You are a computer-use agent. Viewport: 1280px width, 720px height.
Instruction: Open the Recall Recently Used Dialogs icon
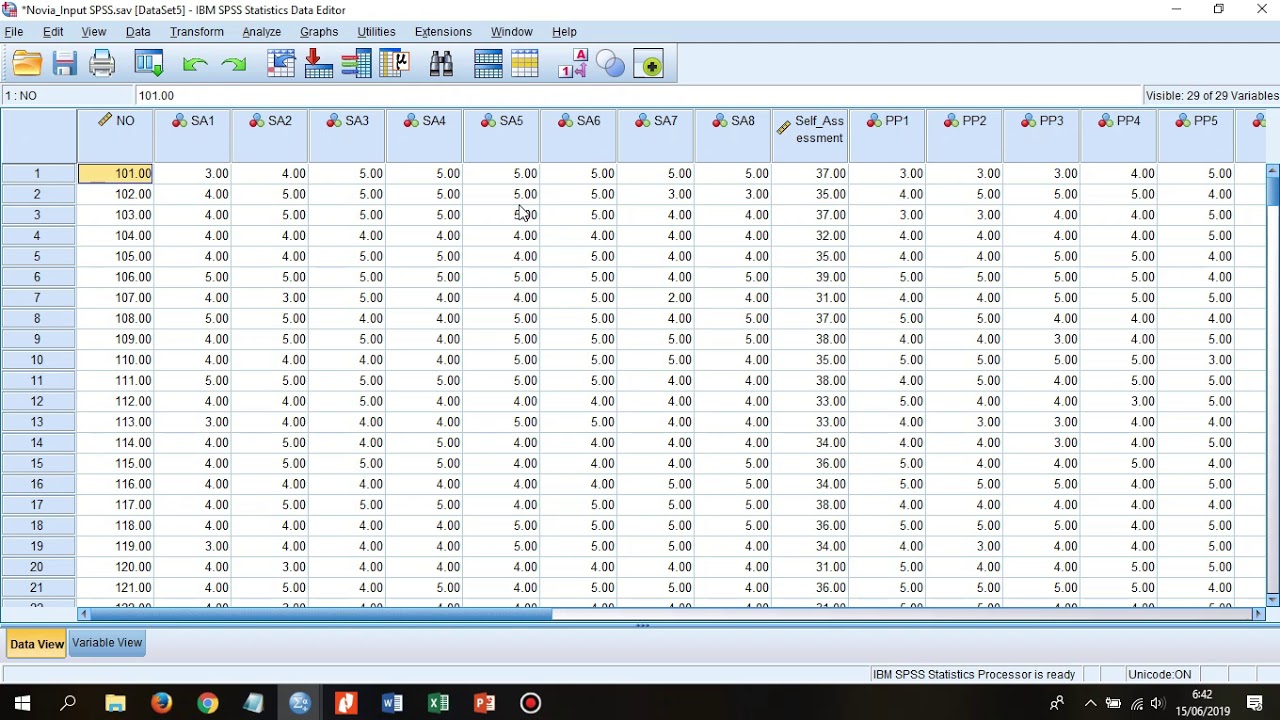[149, 64]
